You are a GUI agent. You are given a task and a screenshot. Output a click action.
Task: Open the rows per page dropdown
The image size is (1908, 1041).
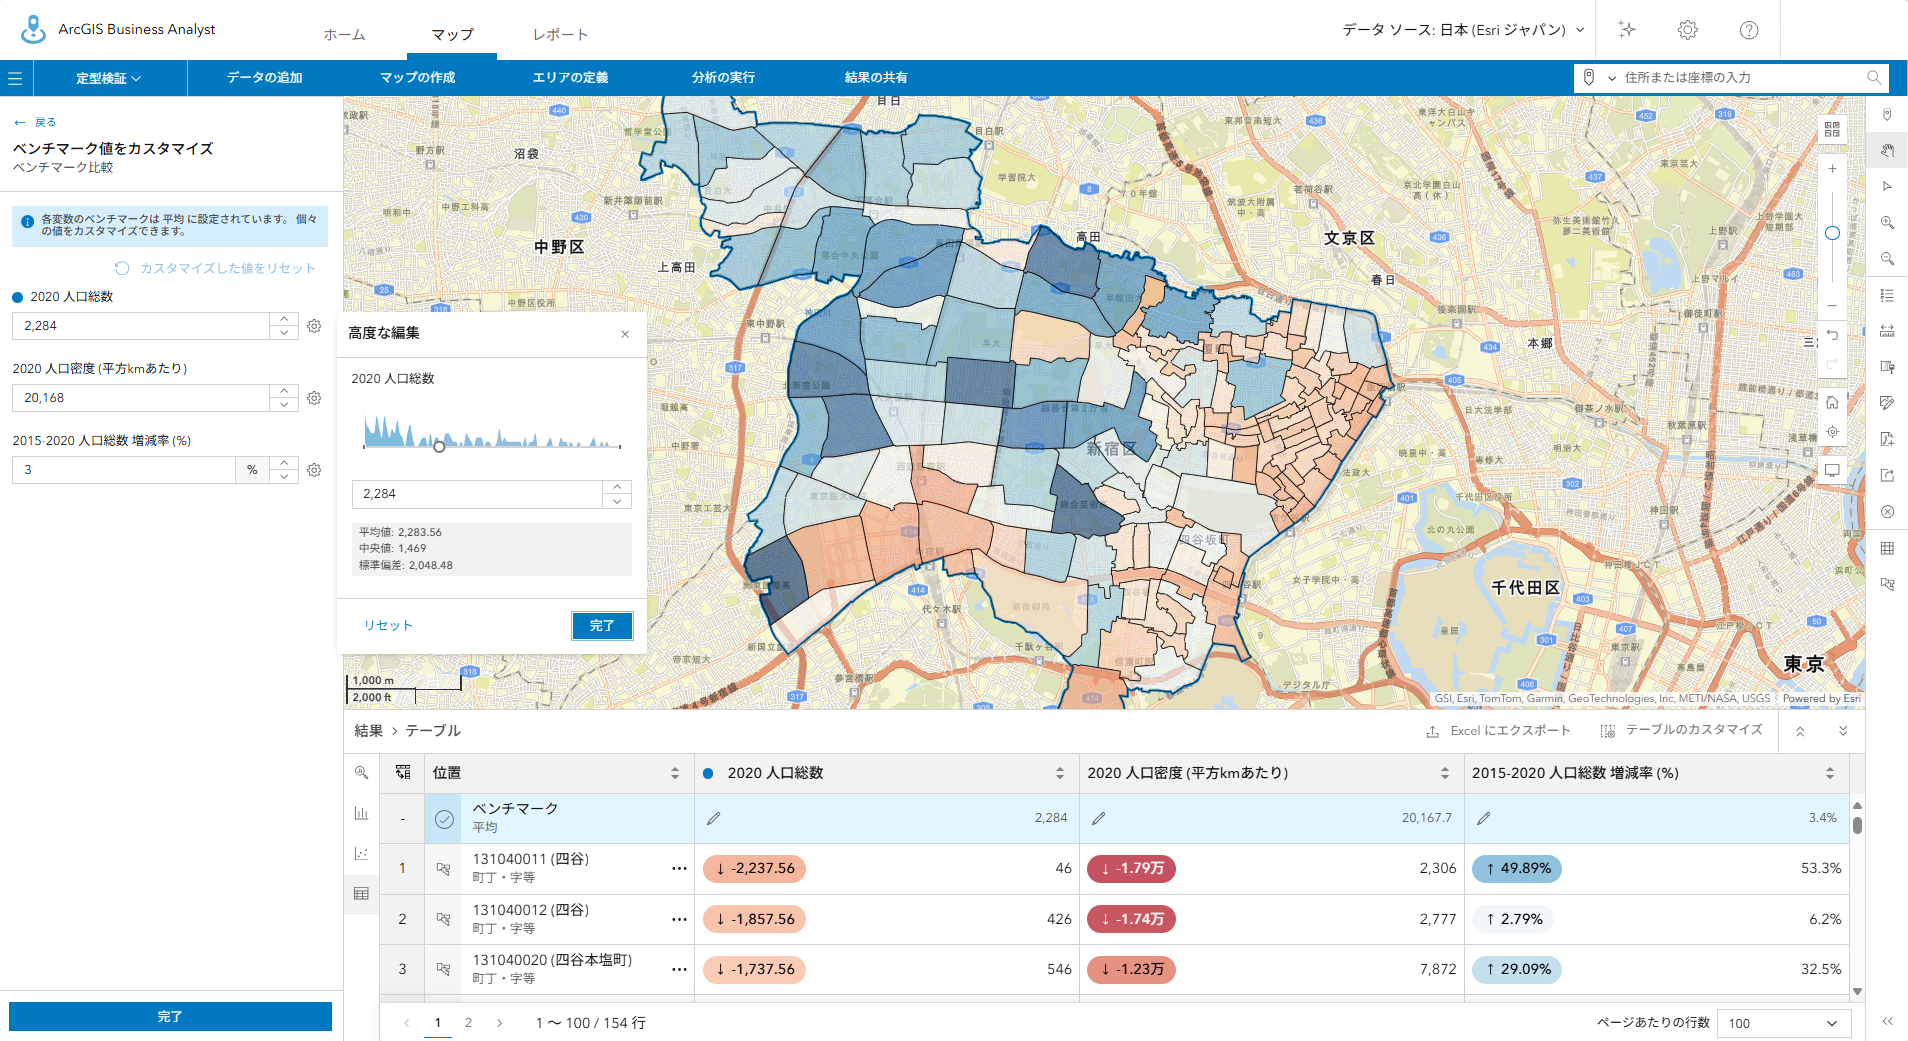[x=1783, y=1023]
